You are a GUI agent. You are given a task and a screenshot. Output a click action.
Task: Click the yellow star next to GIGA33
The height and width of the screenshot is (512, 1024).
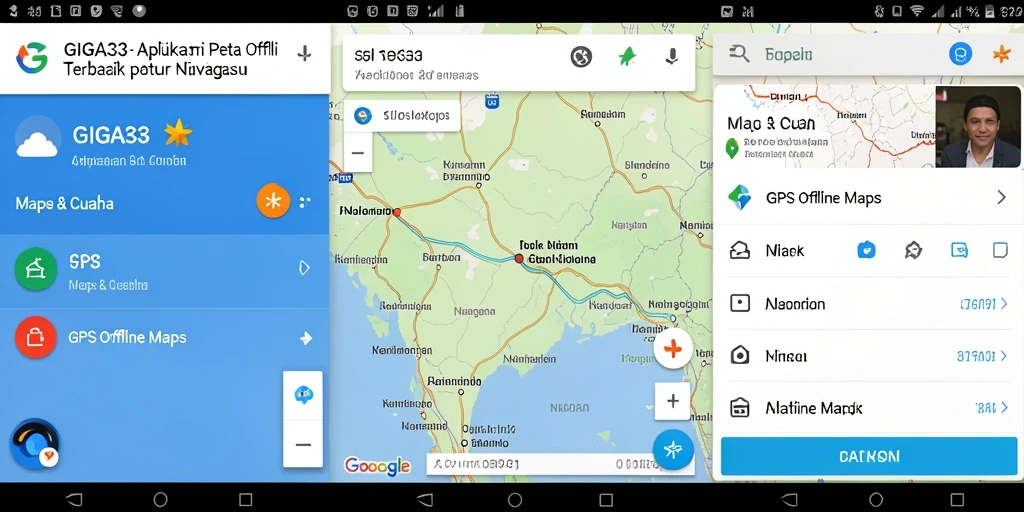(178, 133)
